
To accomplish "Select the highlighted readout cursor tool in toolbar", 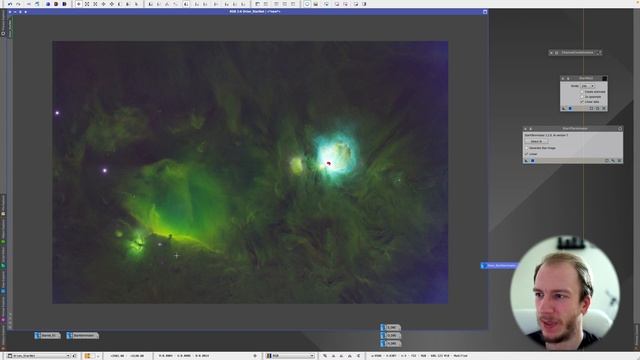I will point(78,4).
